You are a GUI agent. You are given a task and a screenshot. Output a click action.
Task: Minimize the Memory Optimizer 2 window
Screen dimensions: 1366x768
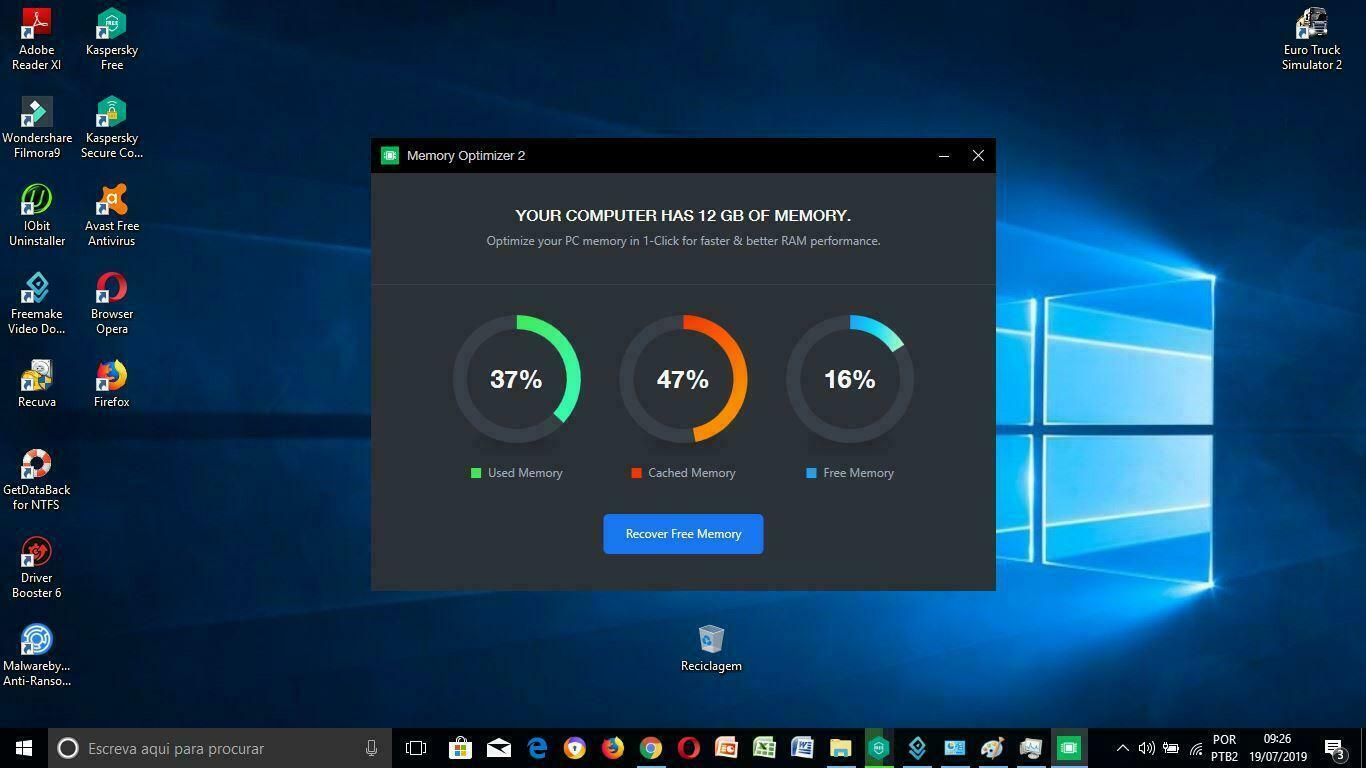pos(943,156)
